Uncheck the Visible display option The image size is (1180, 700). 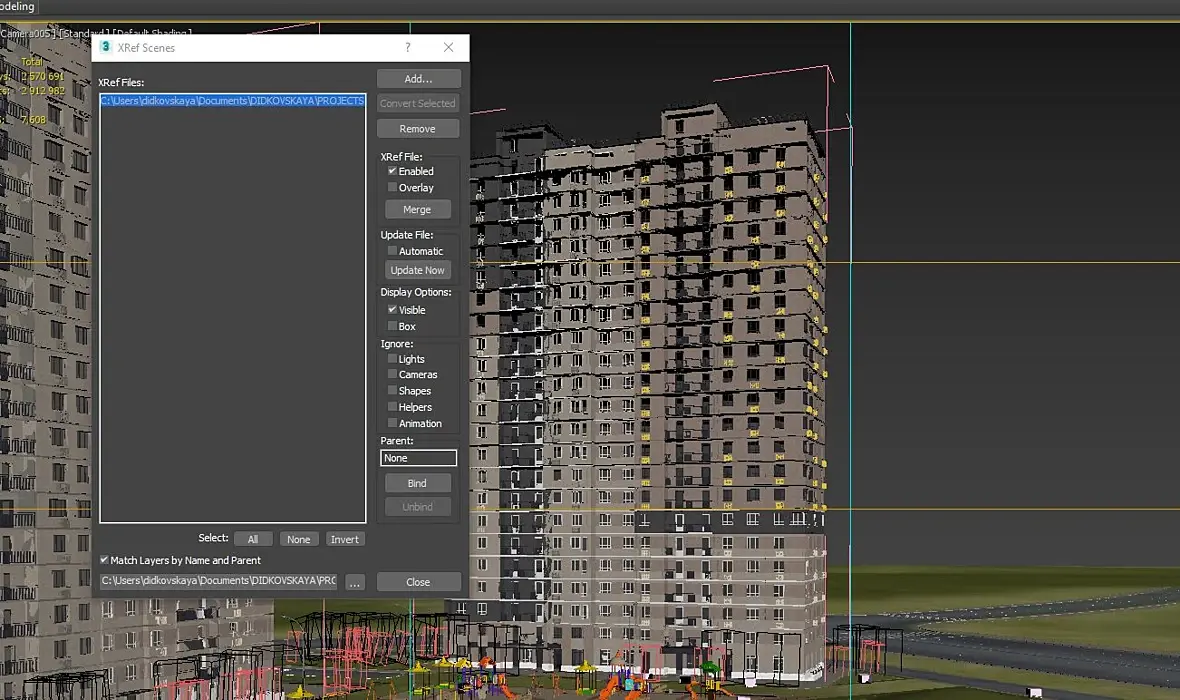tap(393, 310)
